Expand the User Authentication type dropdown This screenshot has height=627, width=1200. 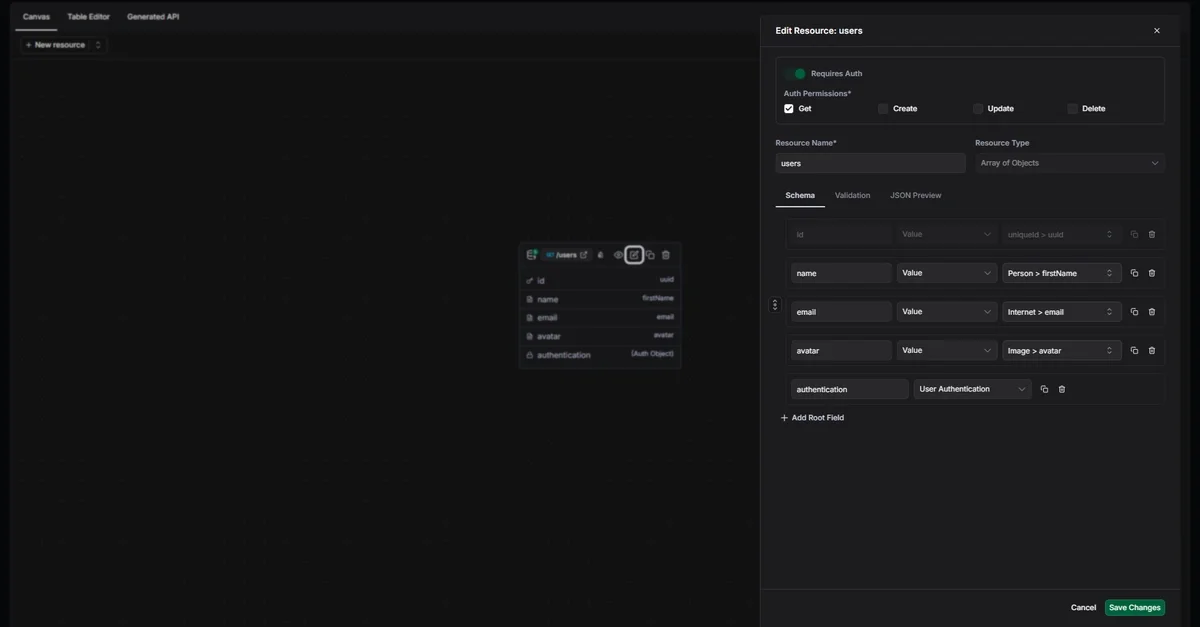point(972,389)
